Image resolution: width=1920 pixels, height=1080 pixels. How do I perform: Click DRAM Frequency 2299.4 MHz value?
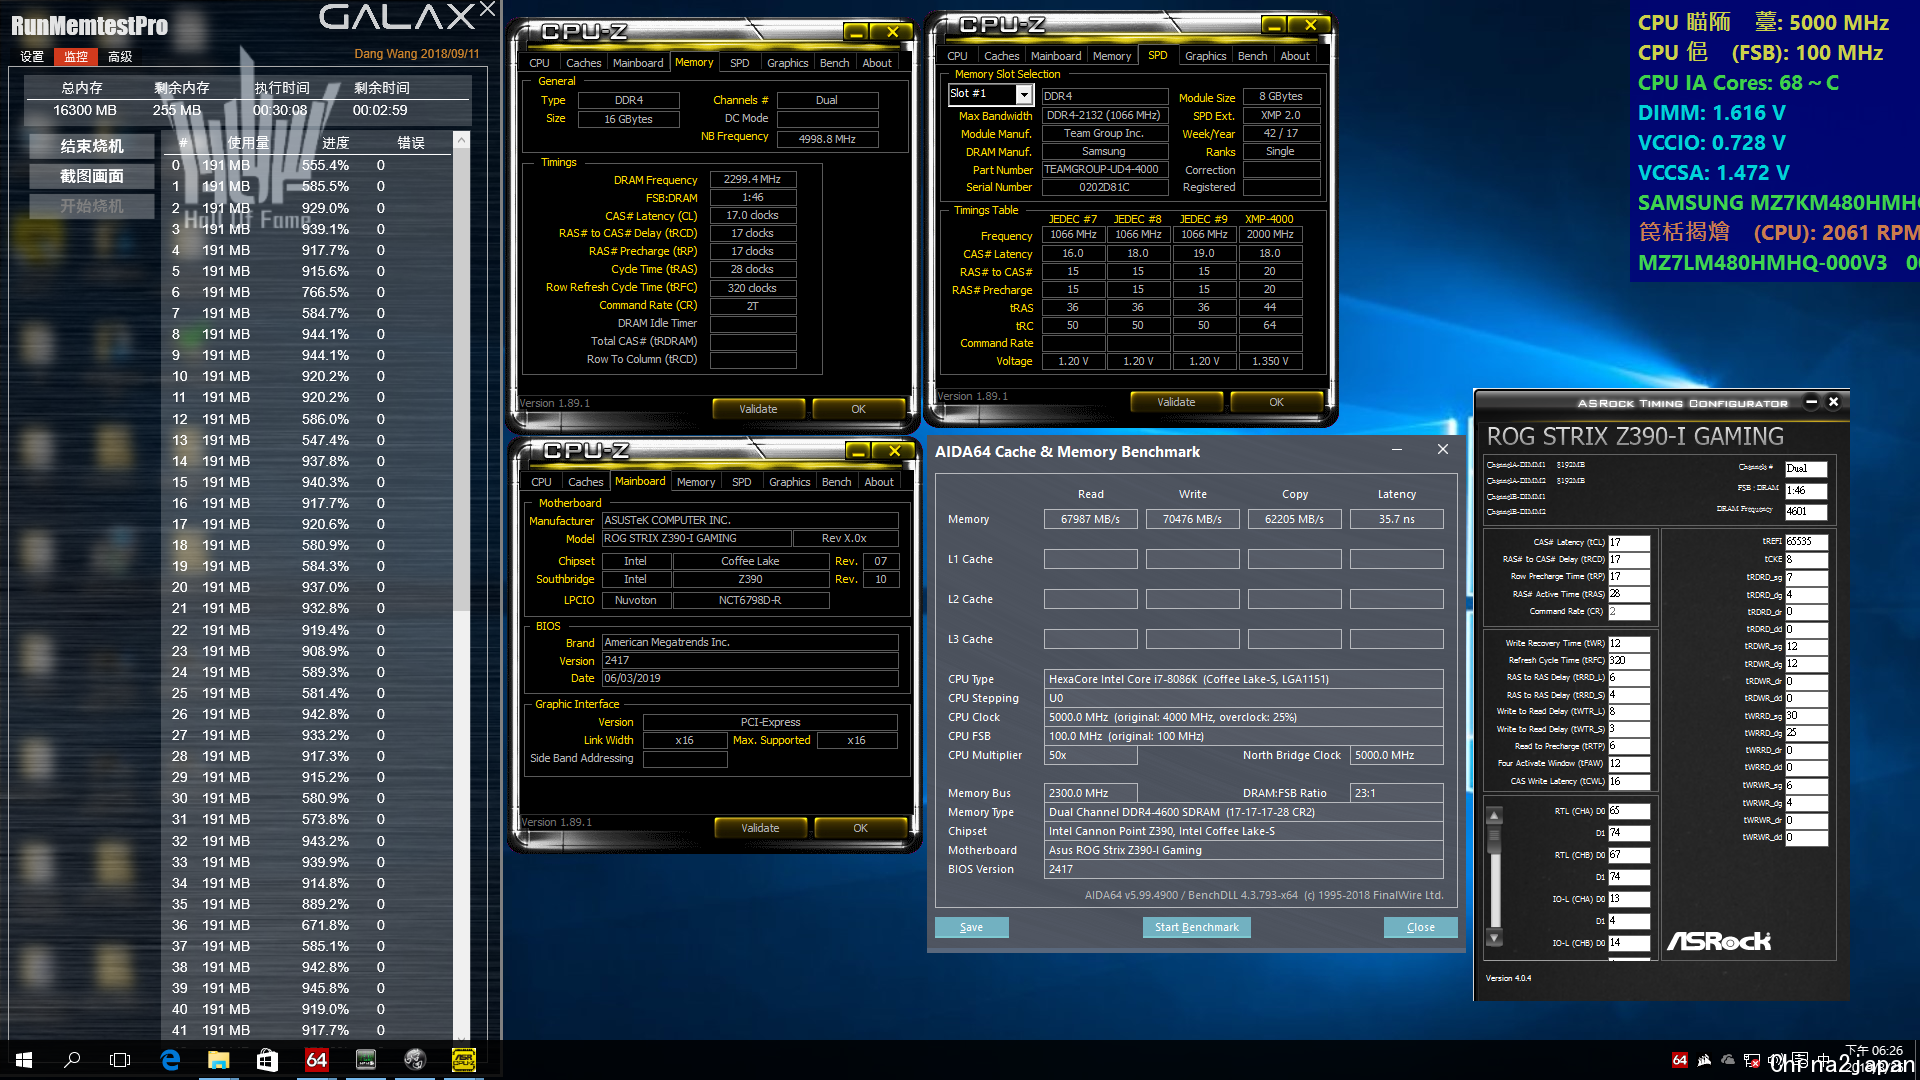[753, 180]
